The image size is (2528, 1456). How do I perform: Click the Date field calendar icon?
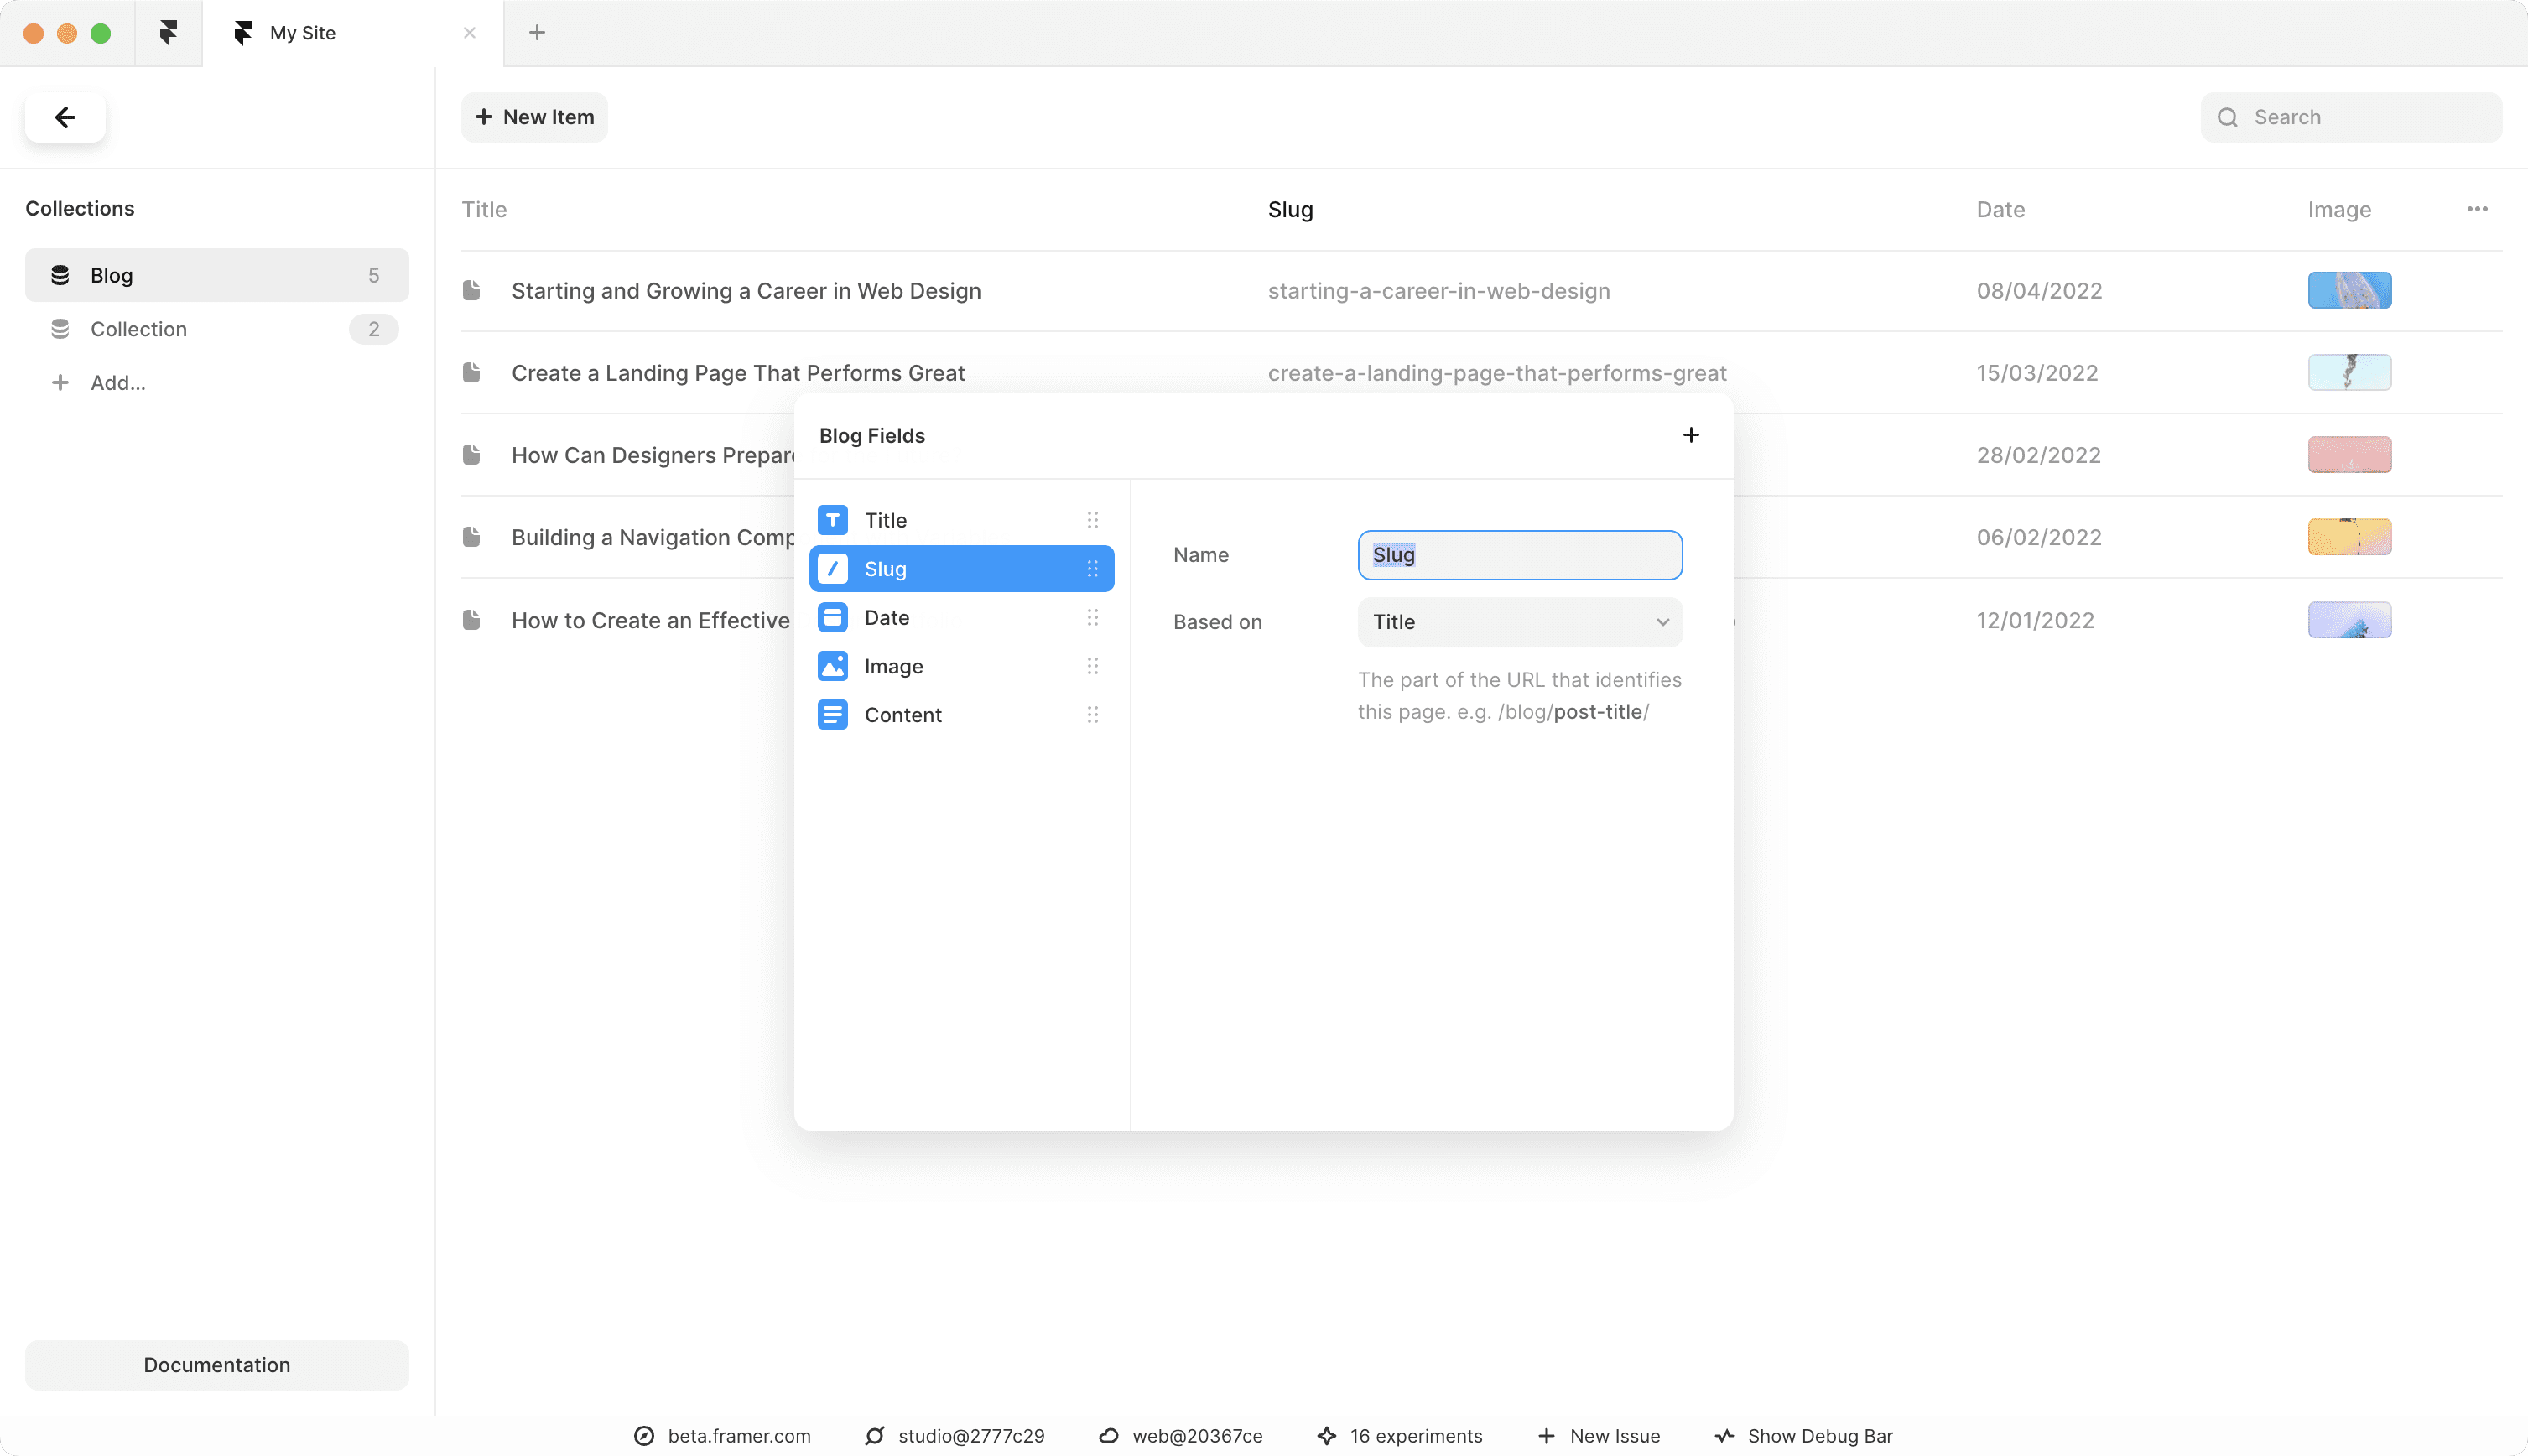(832, 617)
